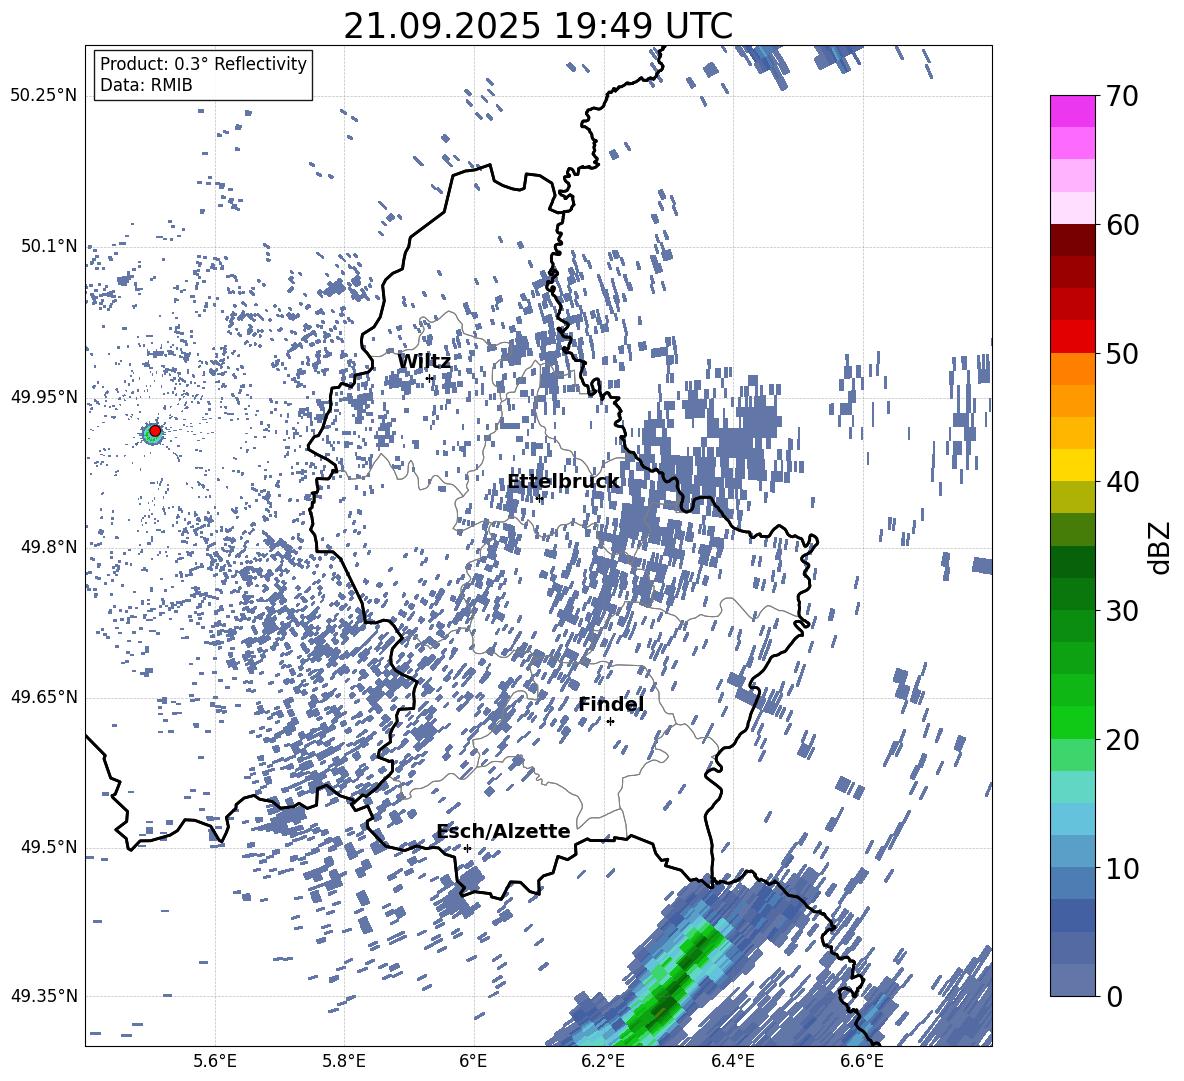The image size is (1184, 1081).
Task: Click the Data: RMIB text
Action: click(146, 85)
